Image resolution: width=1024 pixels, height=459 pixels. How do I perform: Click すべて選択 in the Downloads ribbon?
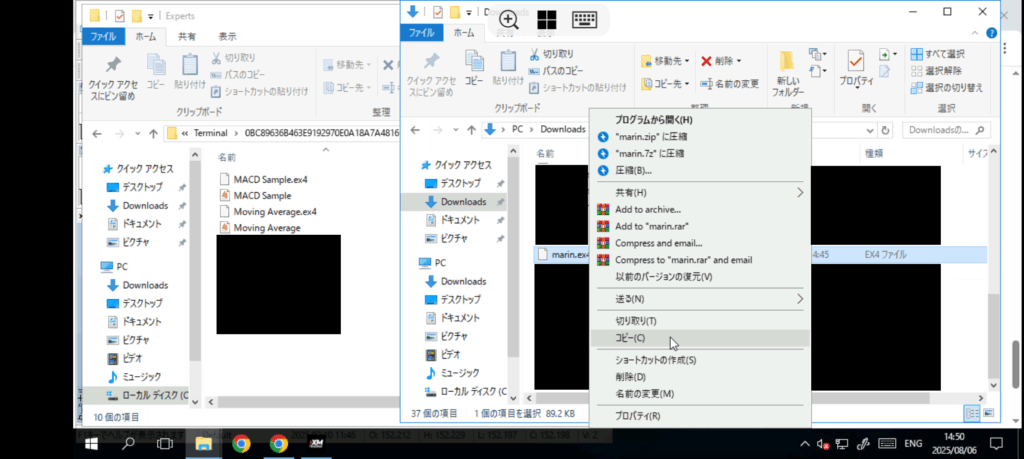[944, 54]
